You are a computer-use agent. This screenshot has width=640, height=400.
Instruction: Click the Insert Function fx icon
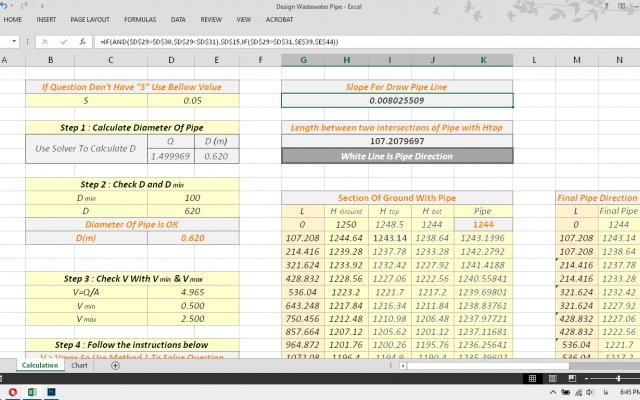pos(82,41)
